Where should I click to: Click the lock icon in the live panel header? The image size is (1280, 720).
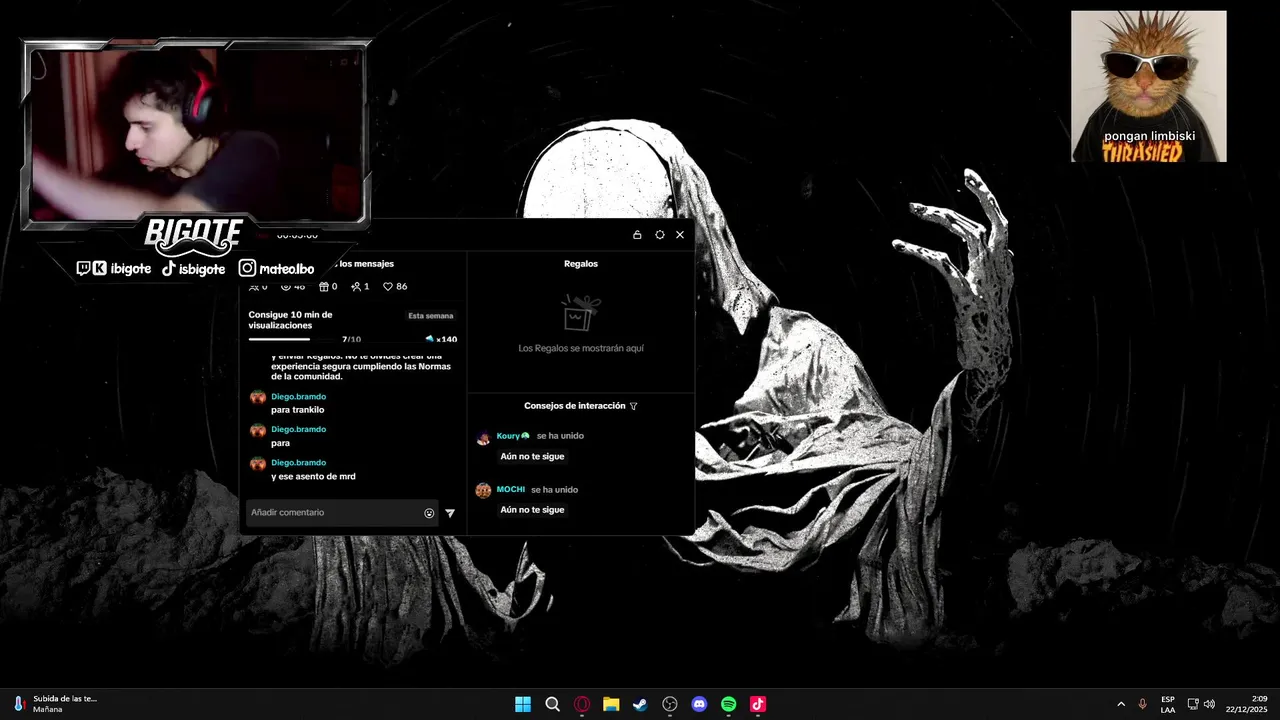(637, 235)
